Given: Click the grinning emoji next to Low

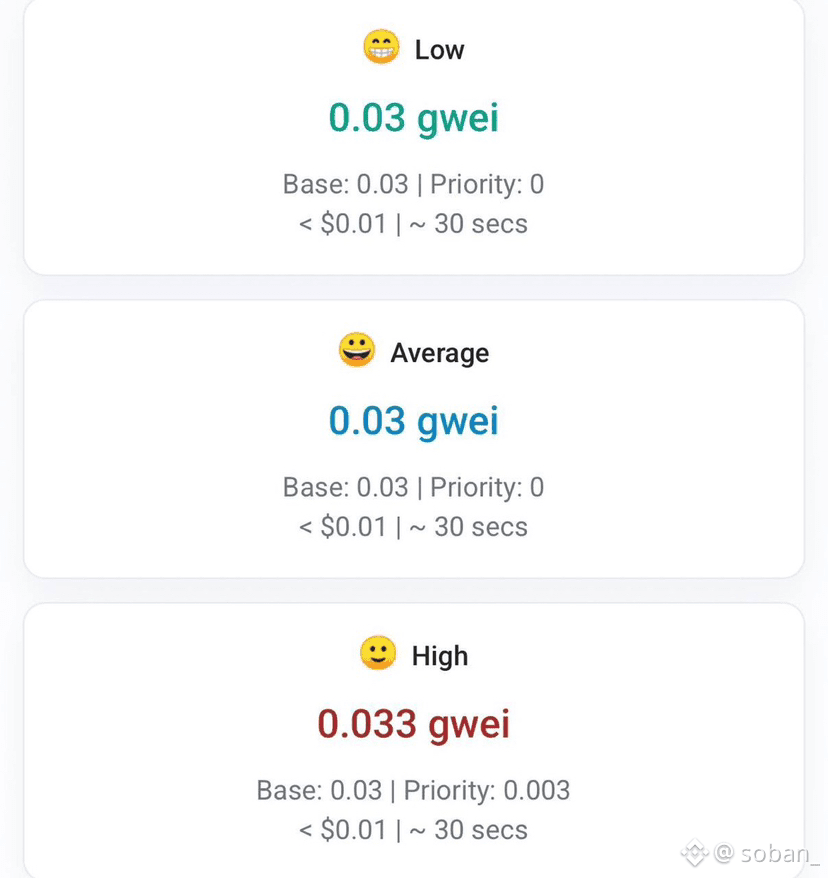Looking at the screenshot, I should tap(381, 47).
